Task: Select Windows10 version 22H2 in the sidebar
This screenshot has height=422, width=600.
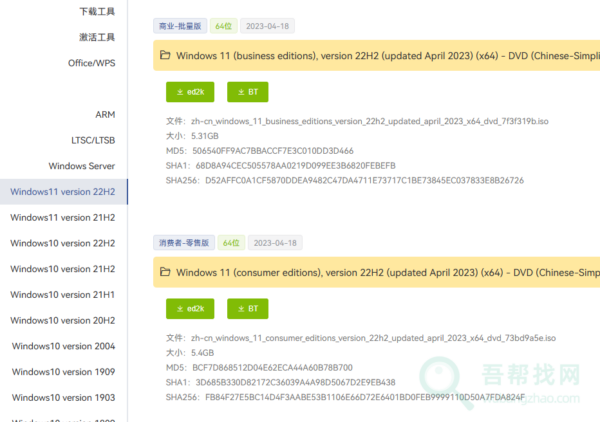Action: 62,243
